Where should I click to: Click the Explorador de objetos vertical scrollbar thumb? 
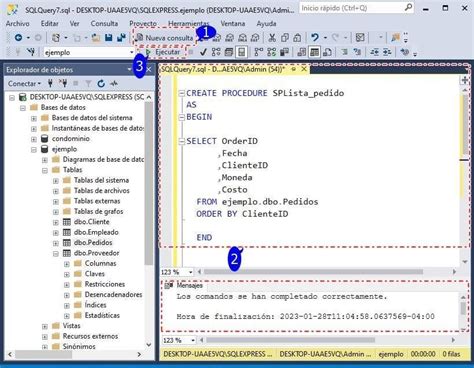[149, 183]
